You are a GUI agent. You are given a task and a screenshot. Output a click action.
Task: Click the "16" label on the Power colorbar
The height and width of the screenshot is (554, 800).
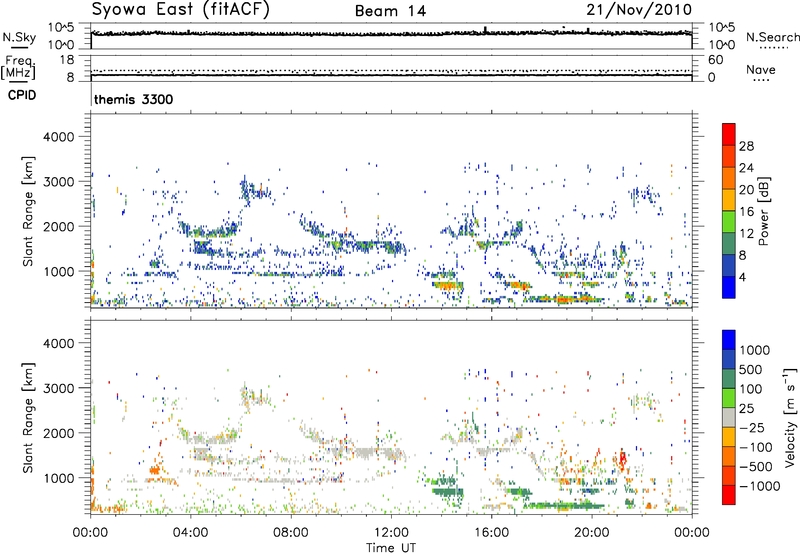[746, 212]
